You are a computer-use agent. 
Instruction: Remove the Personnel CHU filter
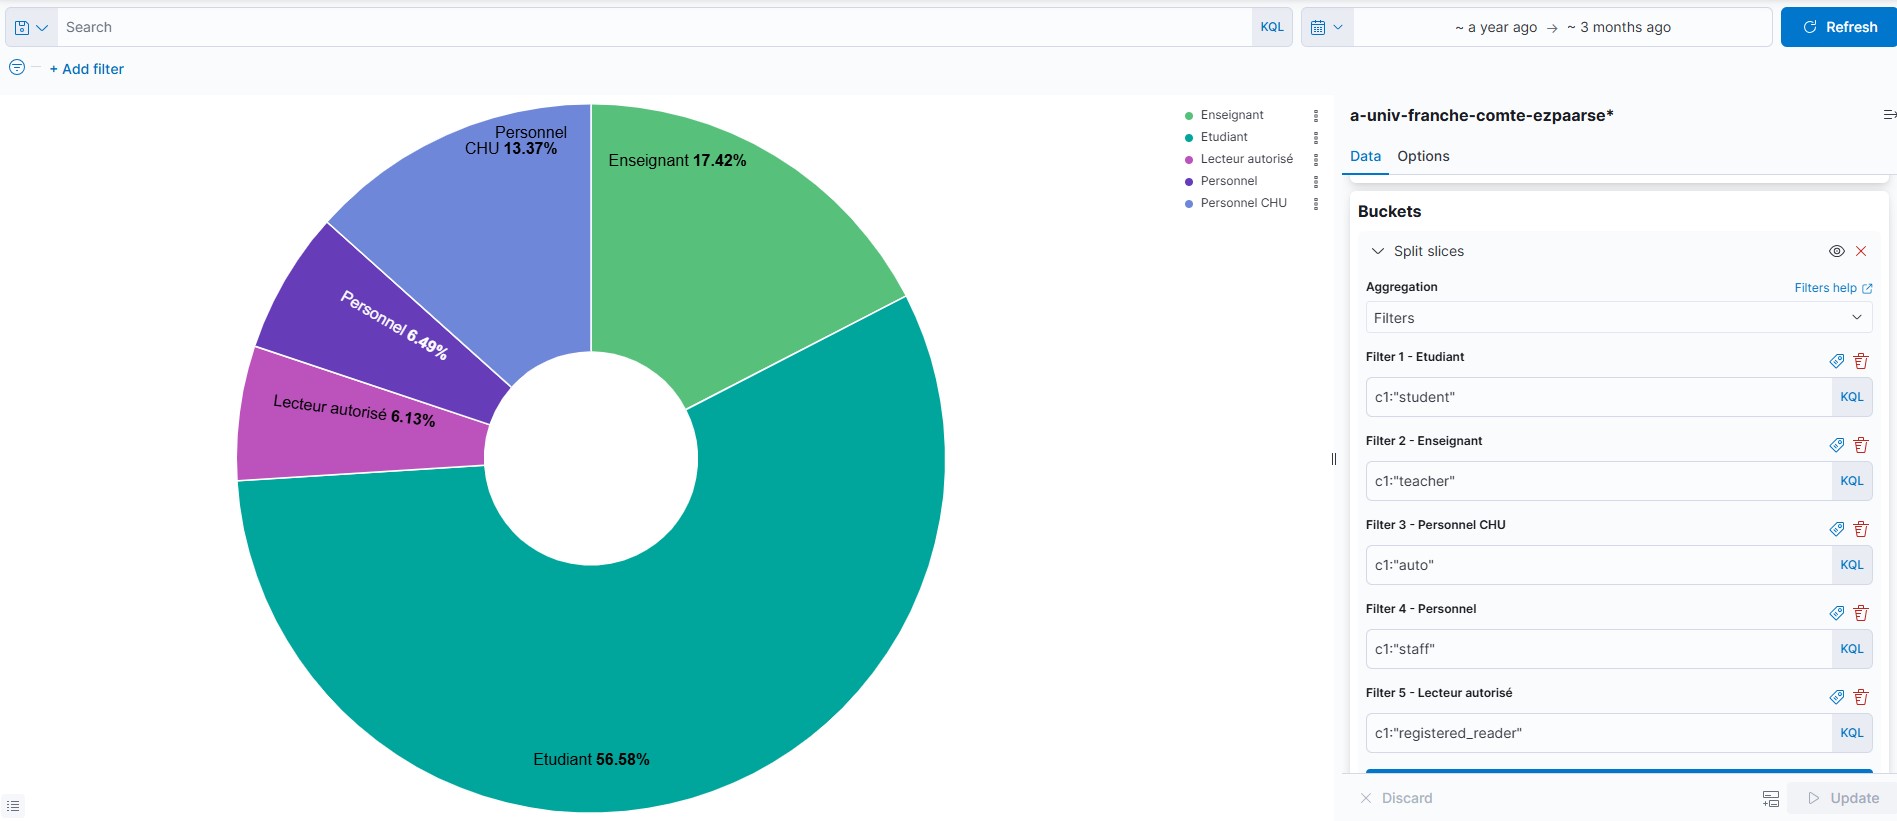click(1861, 529)
